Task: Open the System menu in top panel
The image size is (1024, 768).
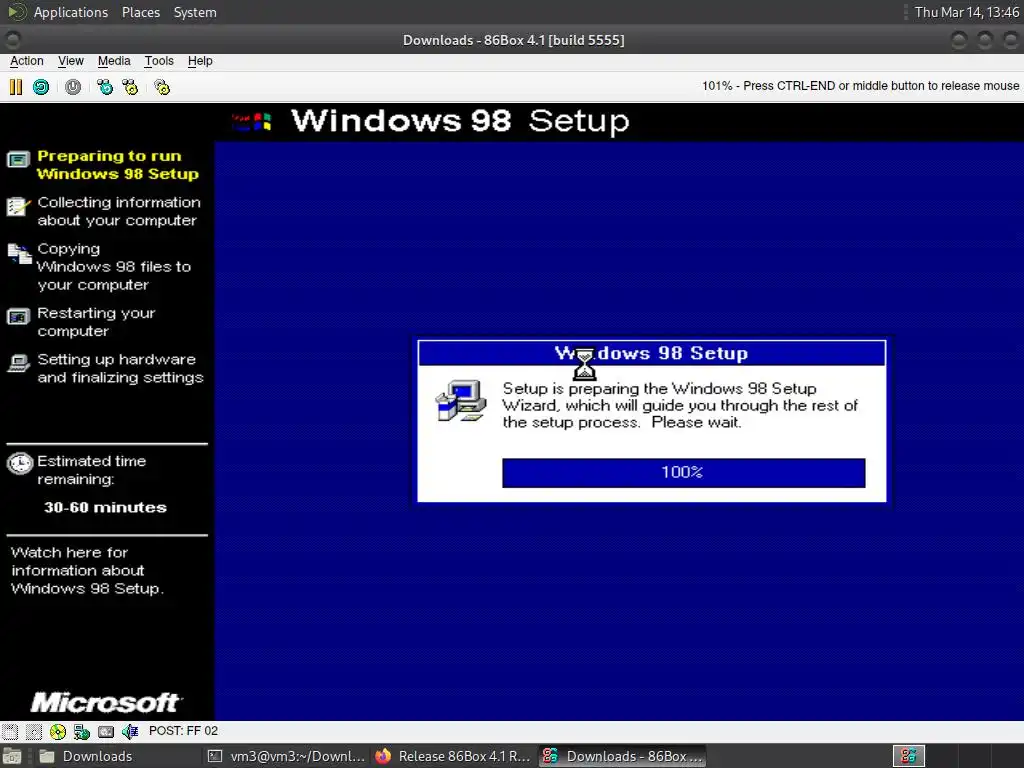Action: tap(195, 12)
